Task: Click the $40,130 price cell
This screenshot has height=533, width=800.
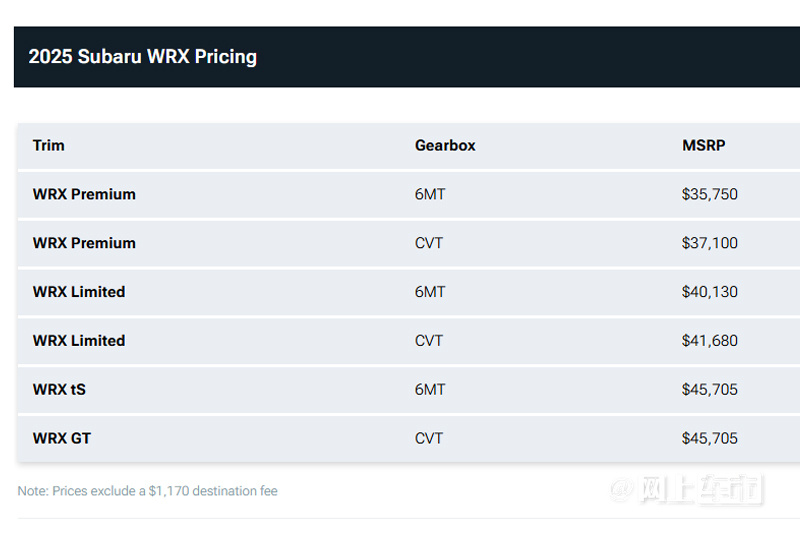Action: click(x=710, y=292)
